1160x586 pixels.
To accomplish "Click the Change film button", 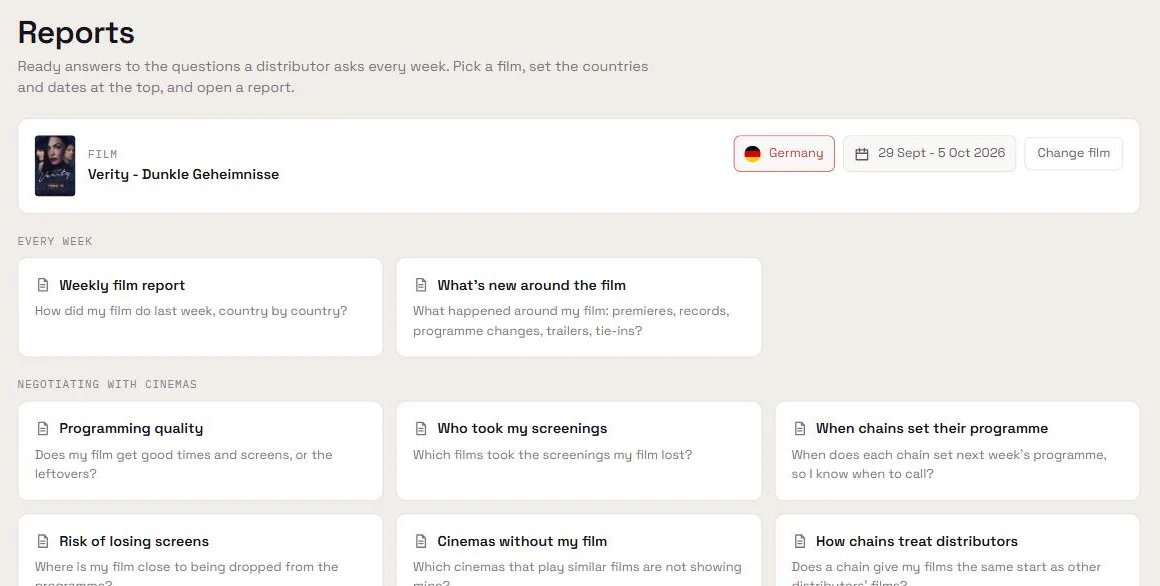I will [x=1073, y=153].
